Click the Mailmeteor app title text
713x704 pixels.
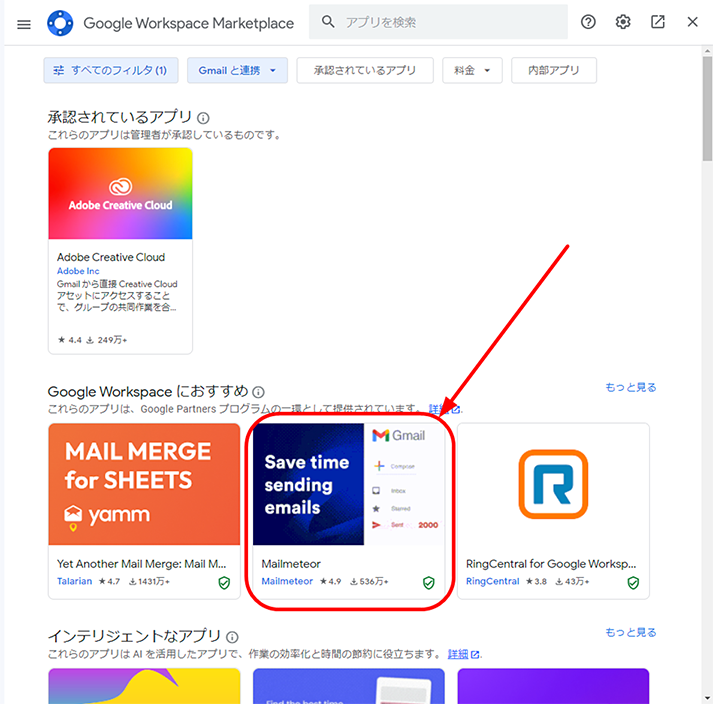(x=291, y=564)
